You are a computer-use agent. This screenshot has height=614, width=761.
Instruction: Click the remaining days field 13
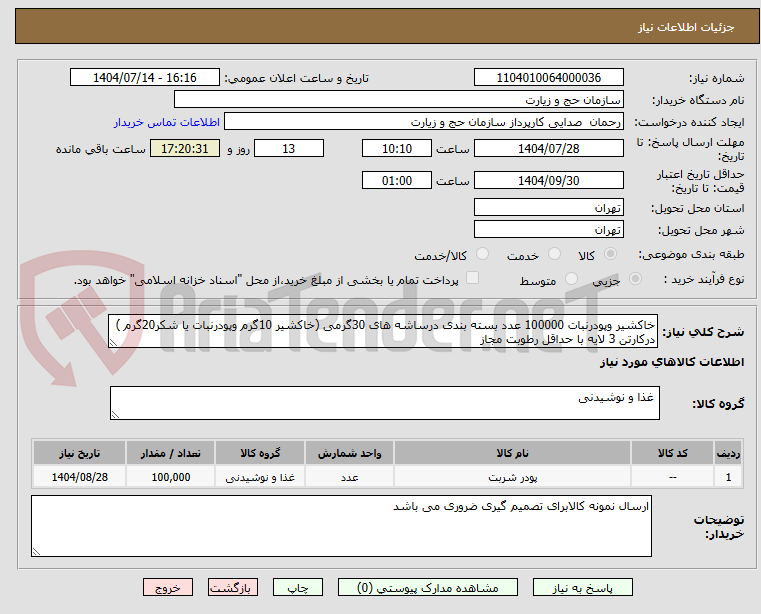pos(289,148)
